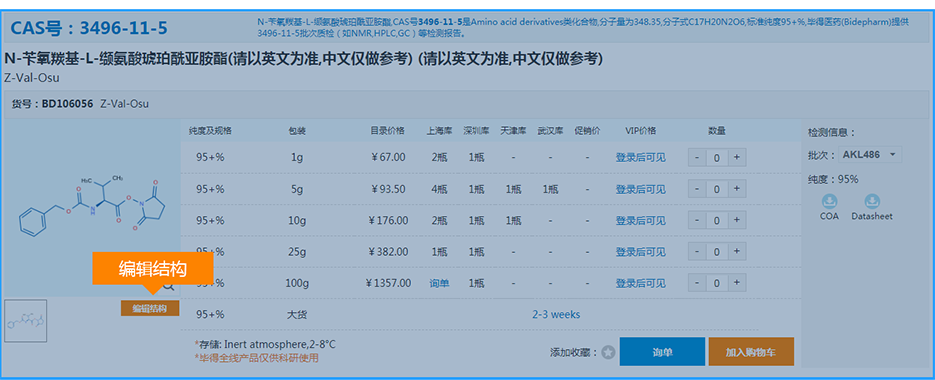Viewport: 935px width, 380px height.
Task: Click price ¥176.00
Action: pos(388,220)
